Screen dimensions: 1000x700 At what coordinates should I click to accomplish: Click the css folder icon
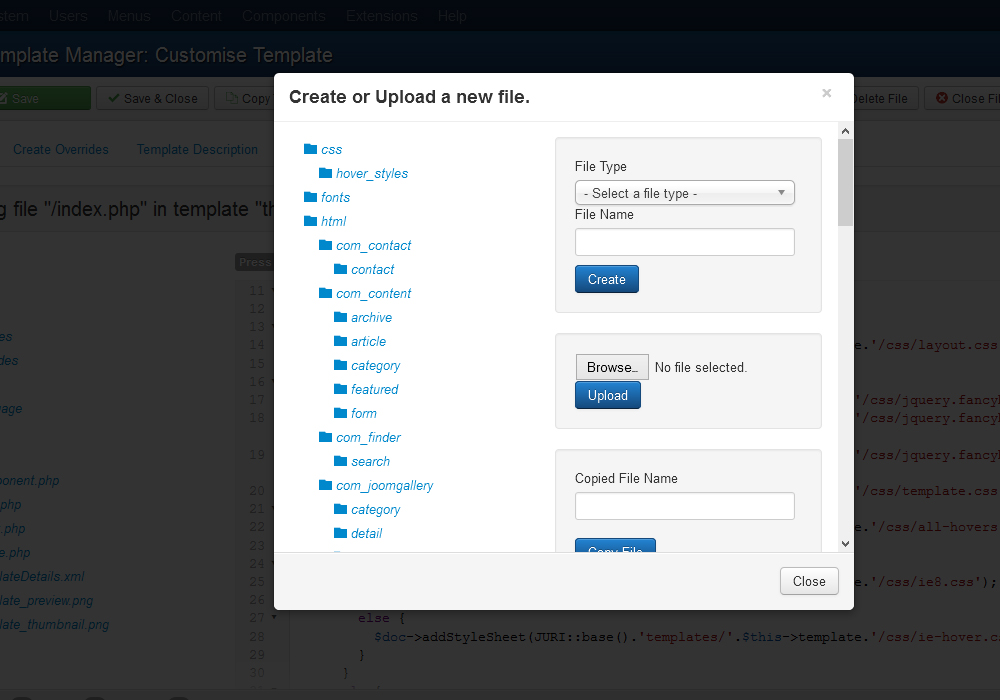pyautogui.click(x=311, y=147)
